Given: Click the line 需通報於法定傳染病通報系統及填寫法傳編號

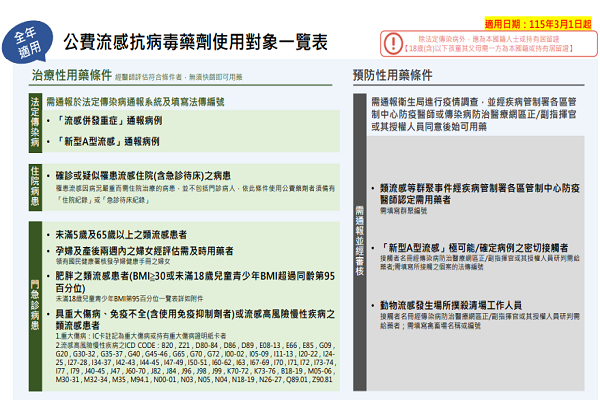Looking at the screenshot, I should coord(135,102).
